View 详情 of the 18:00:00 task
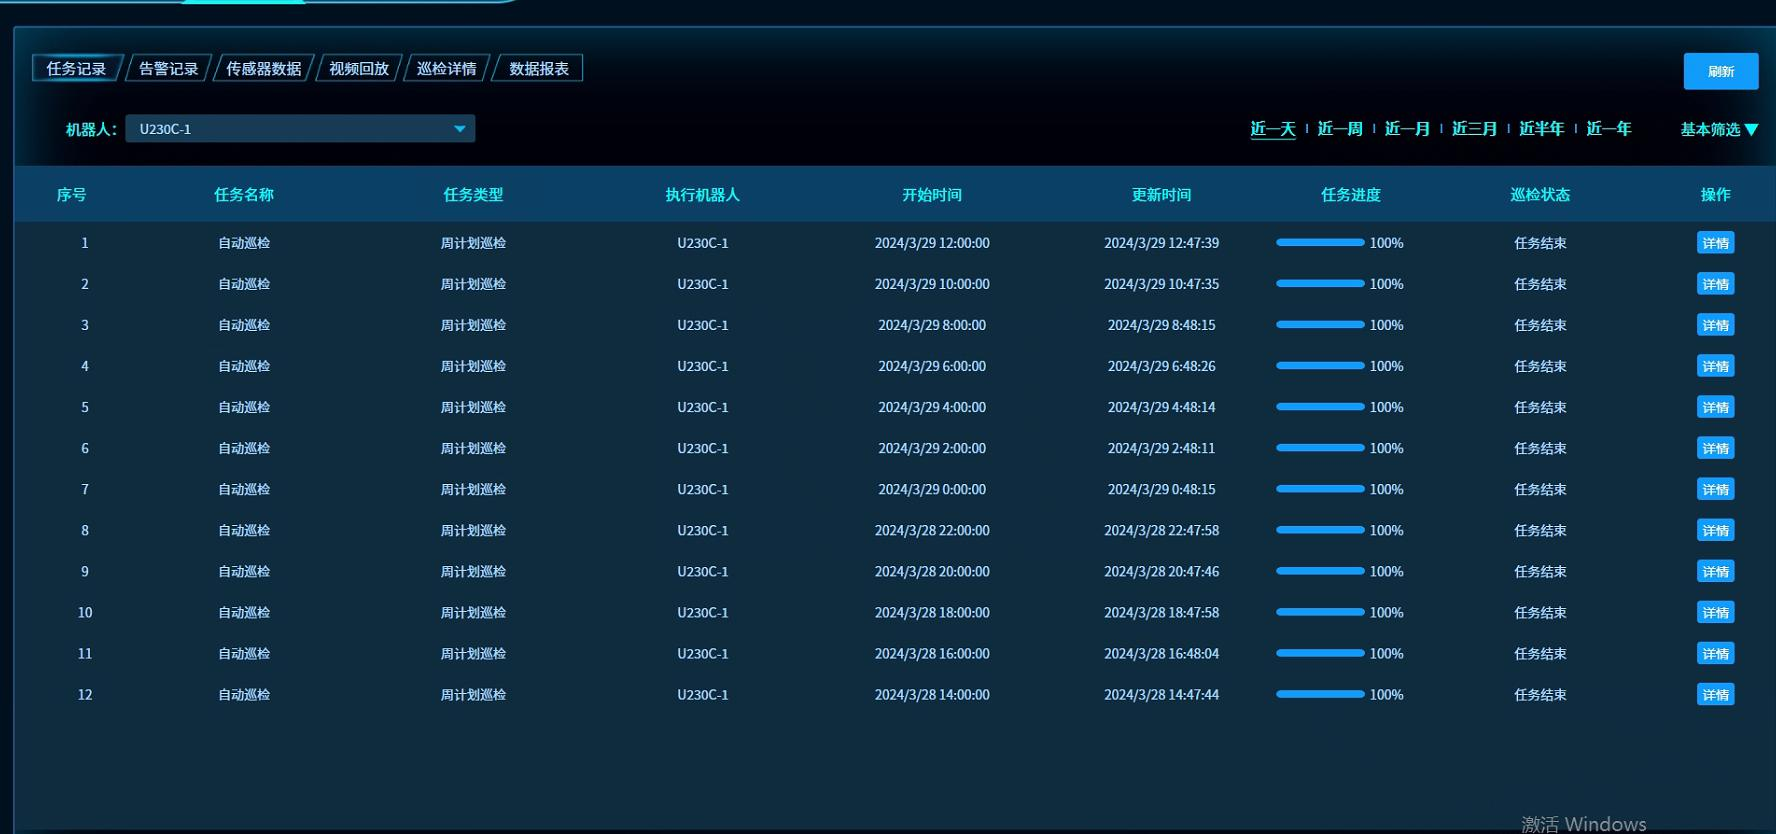This screenshot has width=1776, height=834. (1715, 612)
